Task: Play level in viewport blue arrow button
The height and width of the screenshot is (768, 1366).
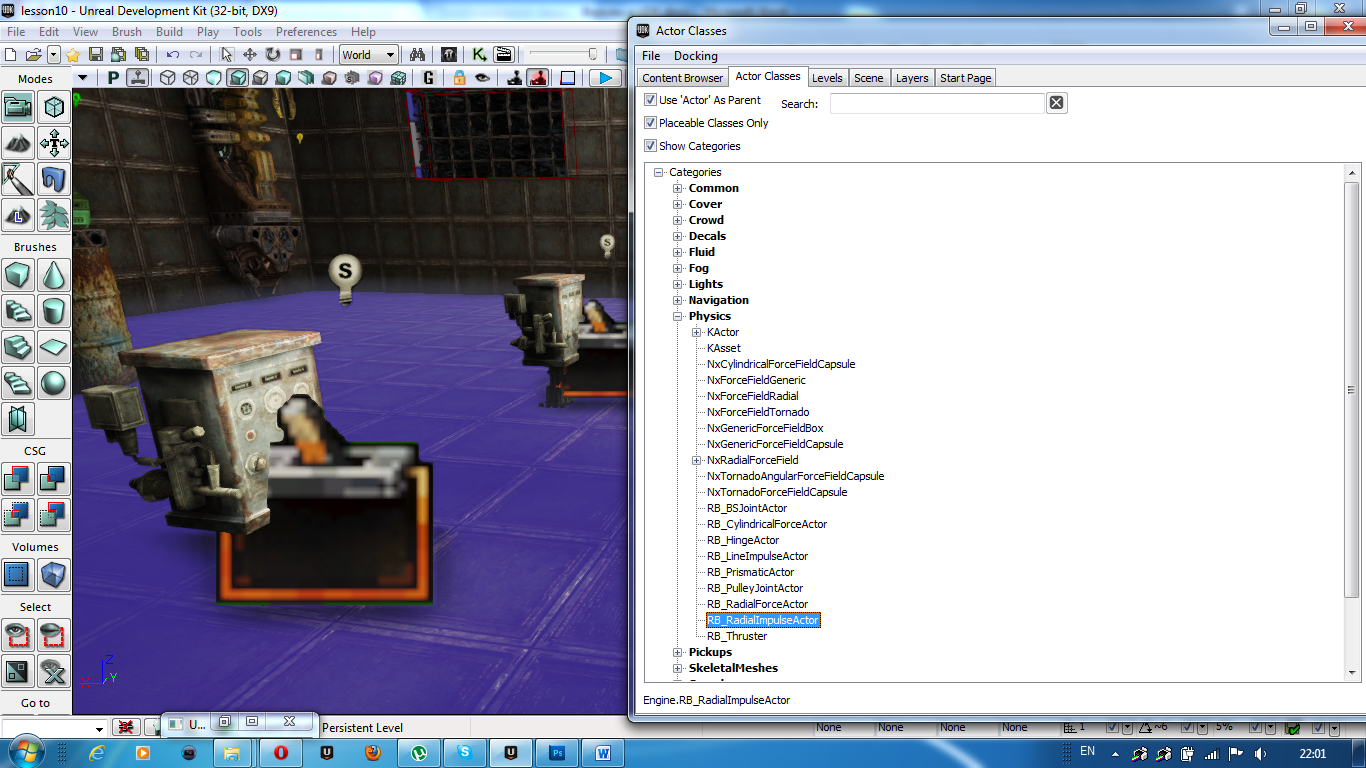Action: (x=604, y=78)
